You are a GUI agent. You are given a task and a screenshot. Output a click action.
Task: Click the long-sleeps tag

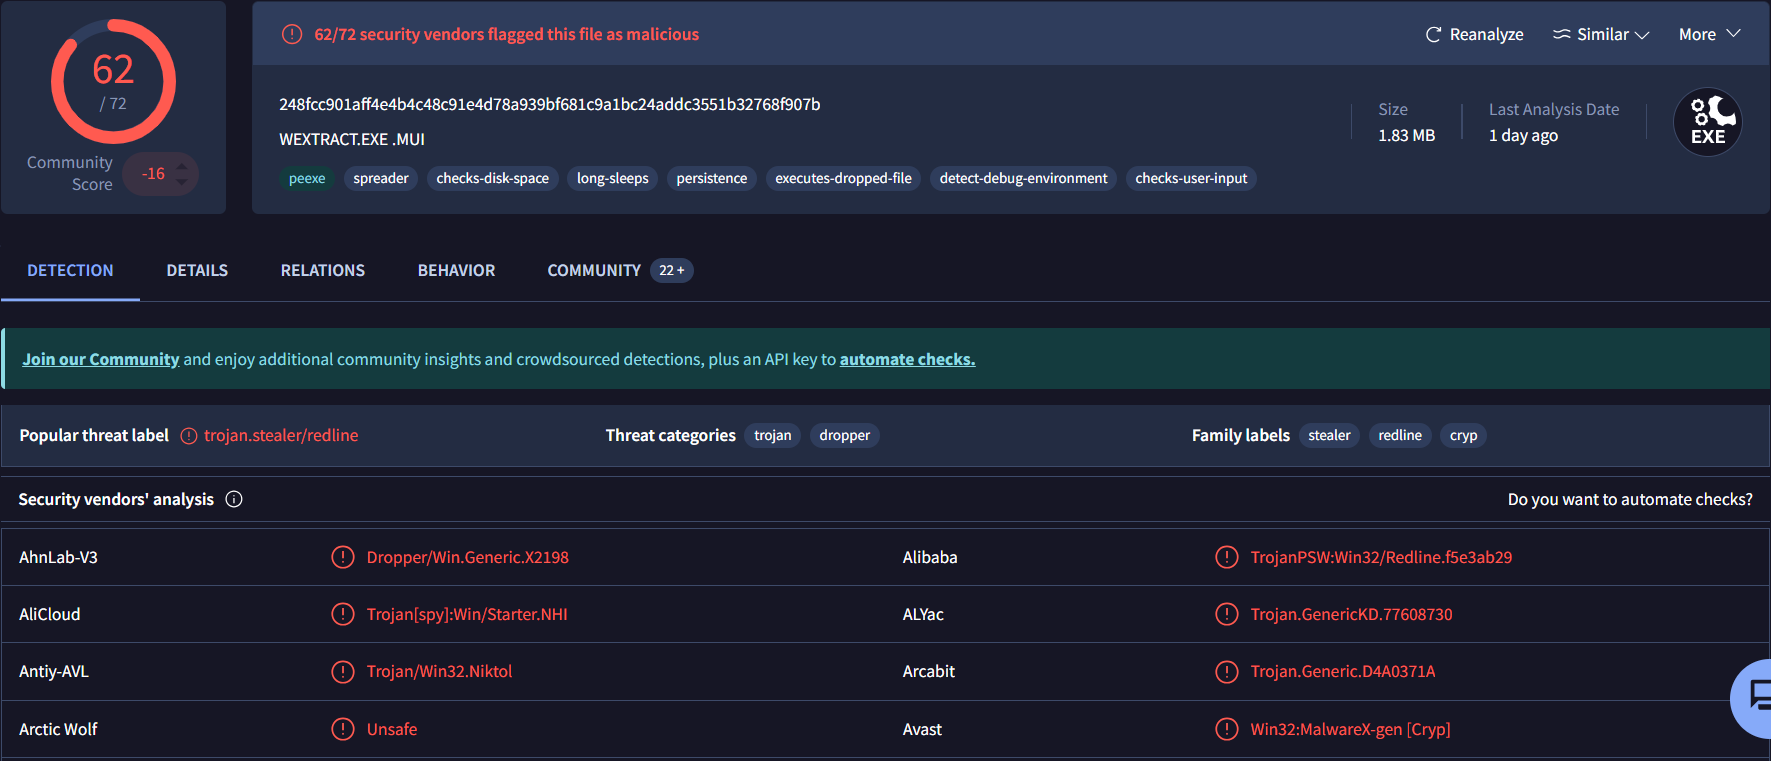[613, 178]
